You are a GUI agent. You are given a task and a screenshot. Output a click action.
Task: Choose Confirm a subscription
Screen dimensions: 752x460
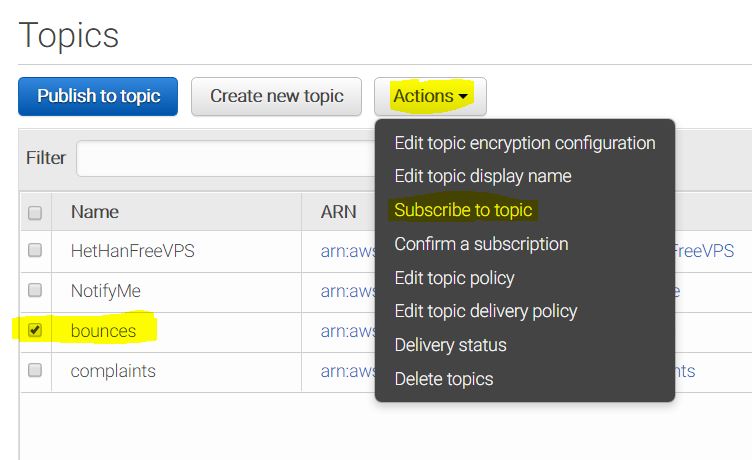481,244
